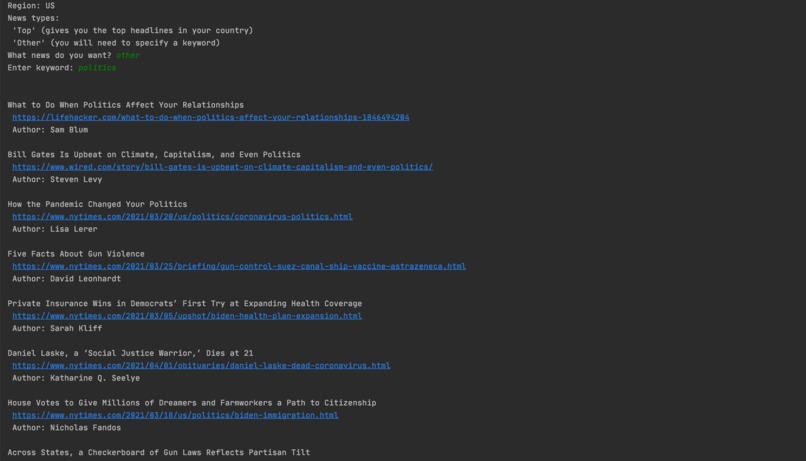Click headline 'Across States, a Checkerboard of Gun Laws'
Viewport: 806px width, 461px height.
click(x=158, y=452)
